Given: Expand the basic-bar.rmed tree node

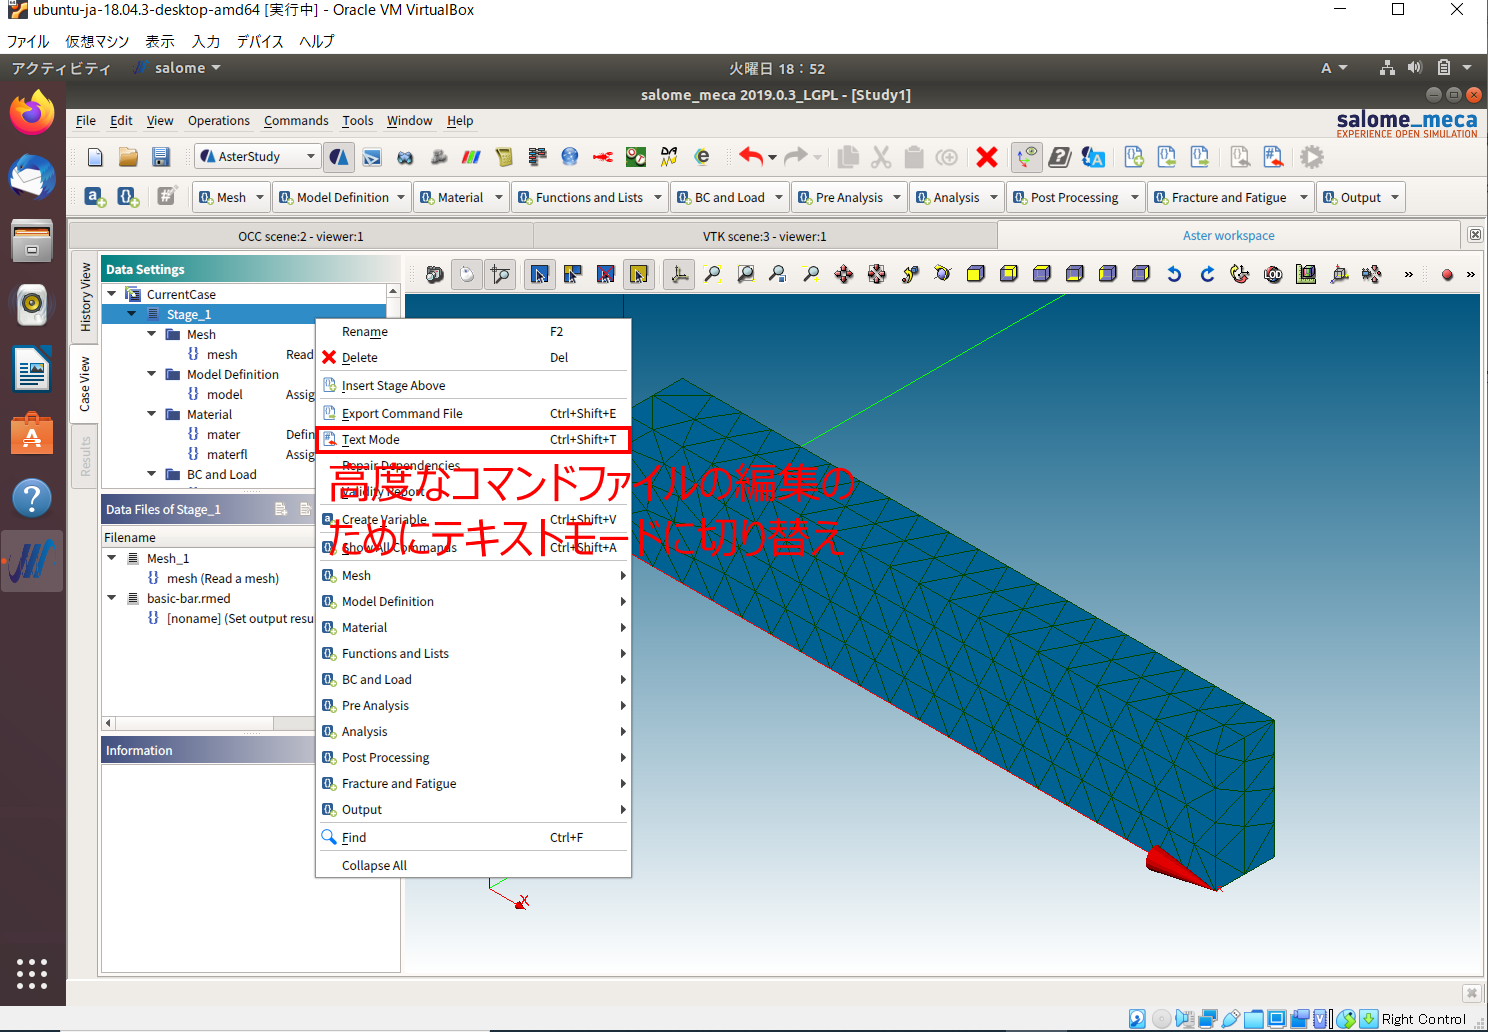Looking at the screenshot, I should point(111,598).
